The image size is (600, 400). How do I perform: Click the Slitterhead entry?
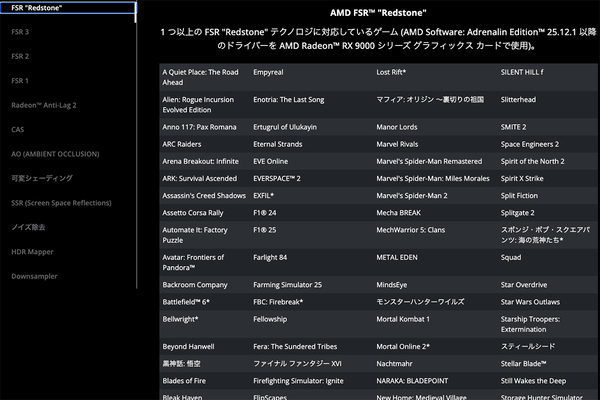518,100
